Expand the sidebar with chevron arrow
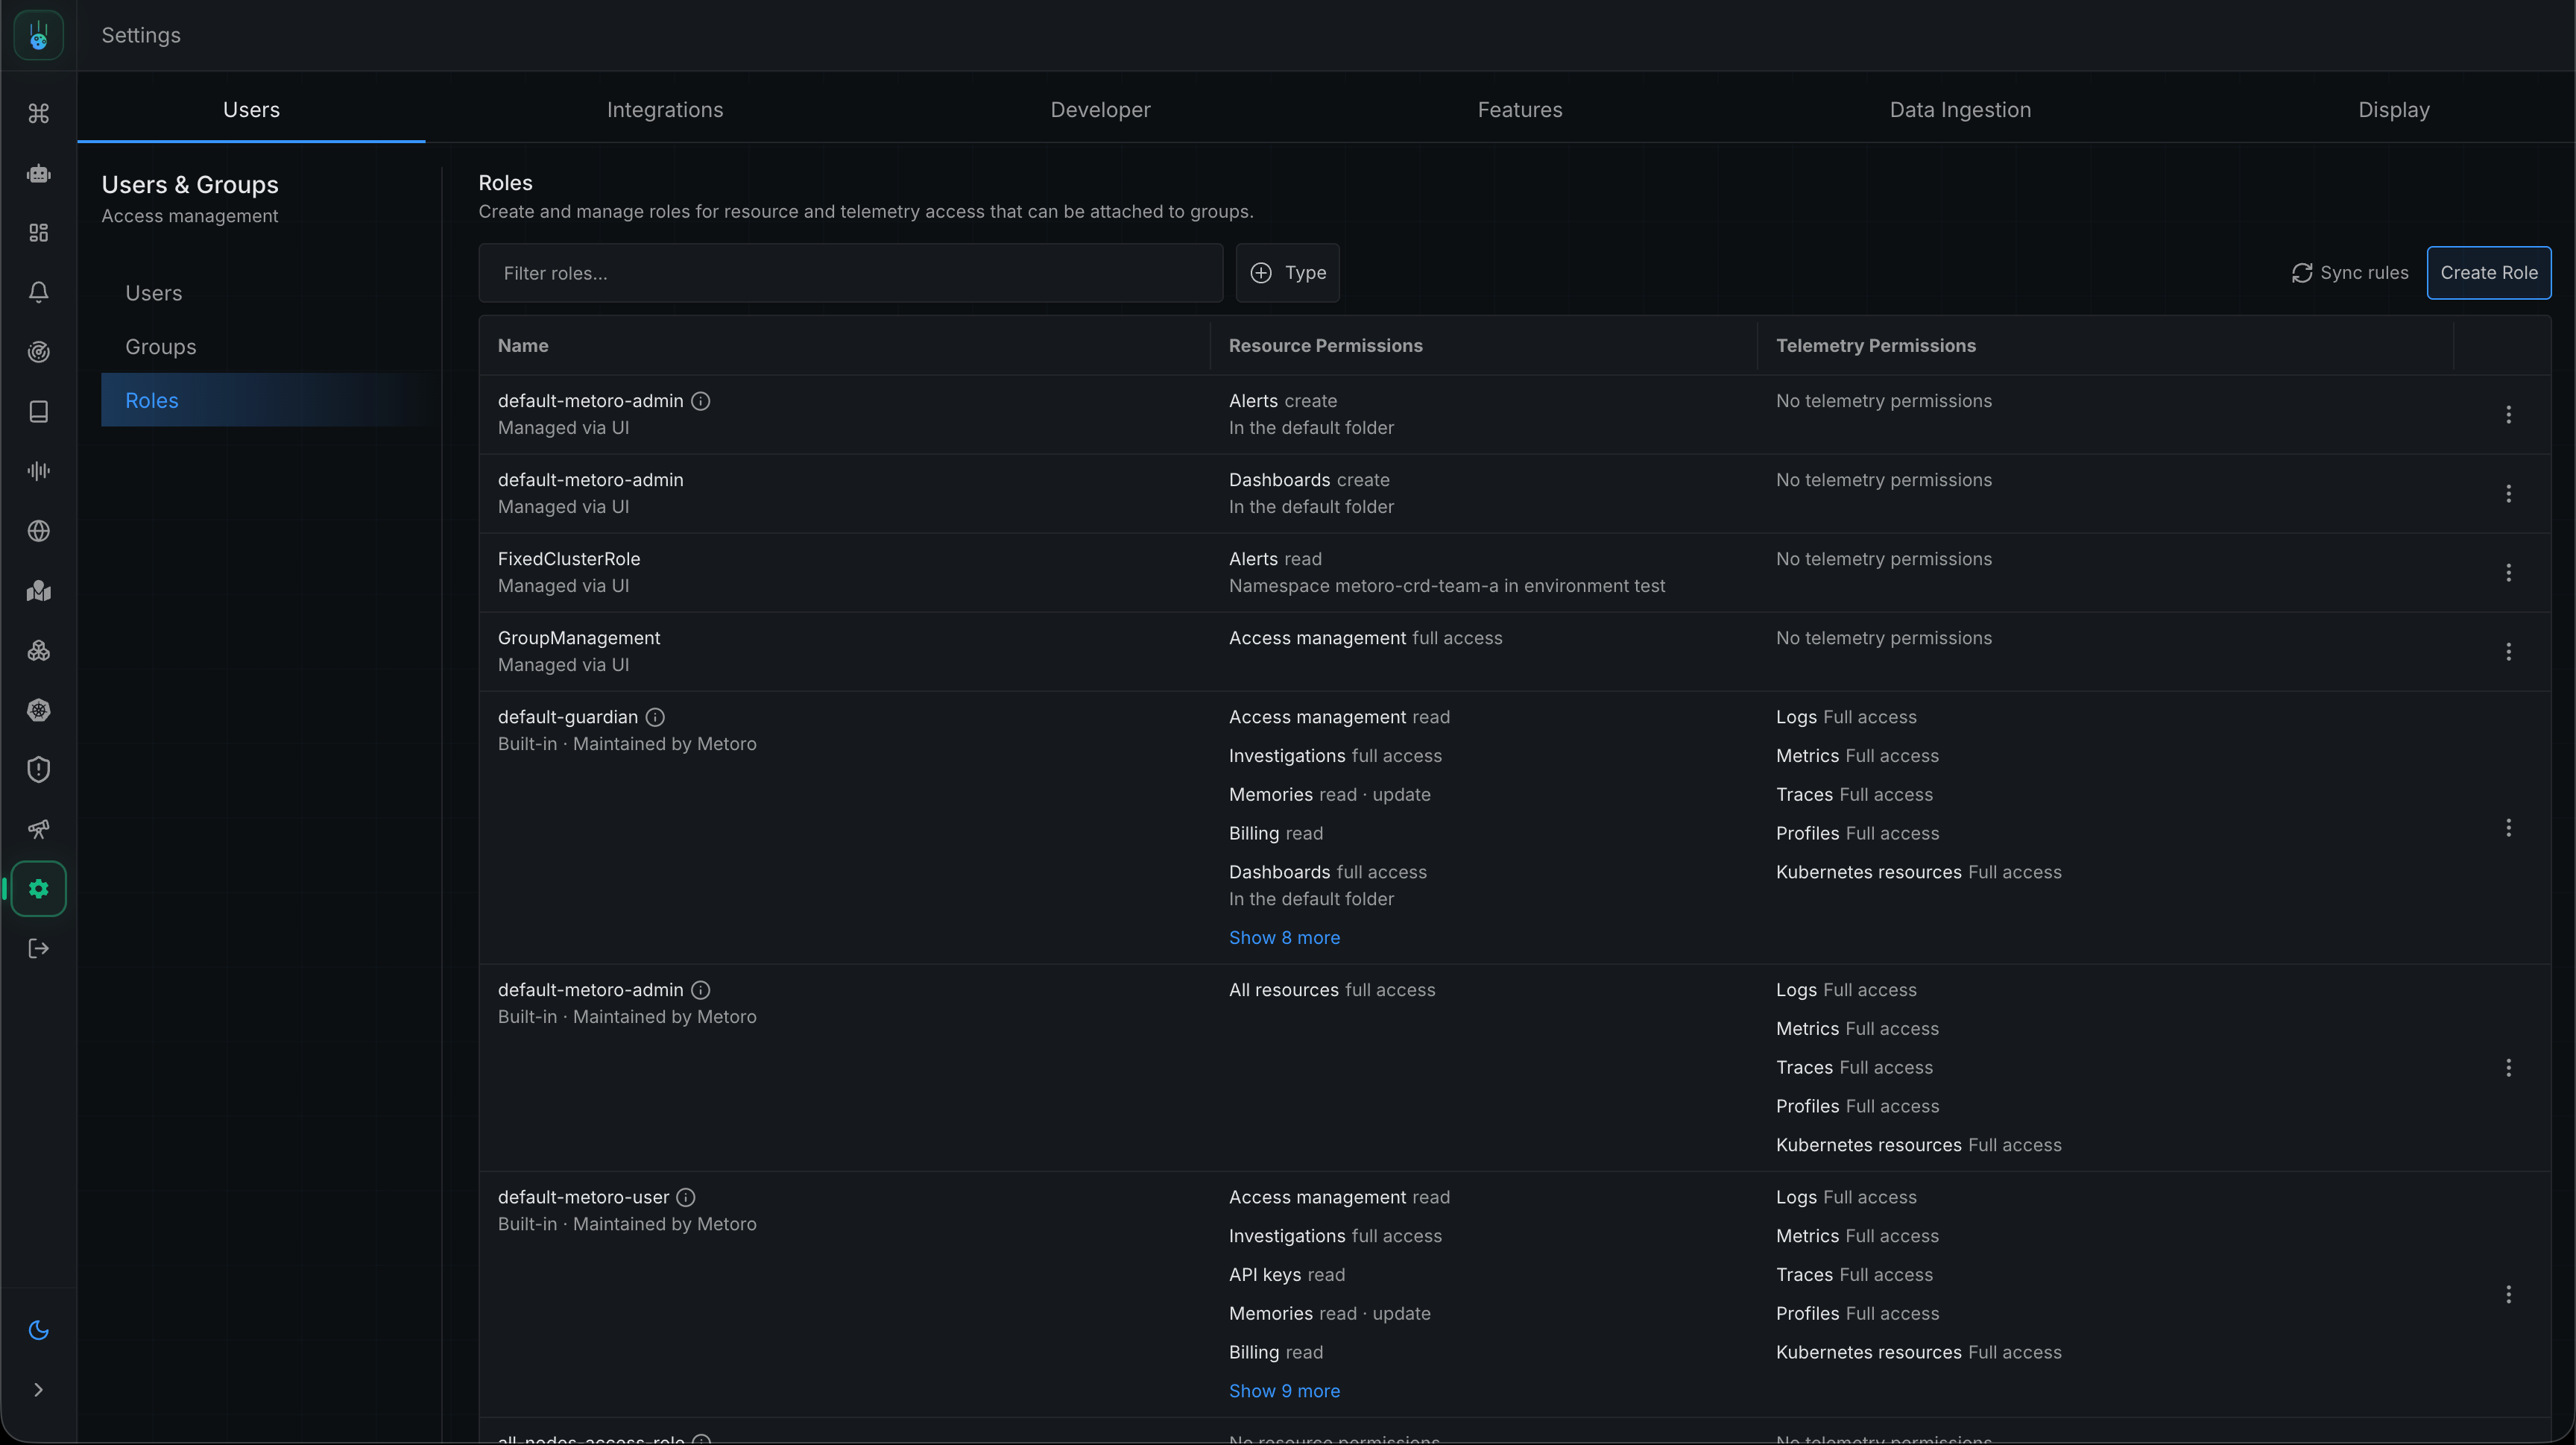 click(38, 1390)
